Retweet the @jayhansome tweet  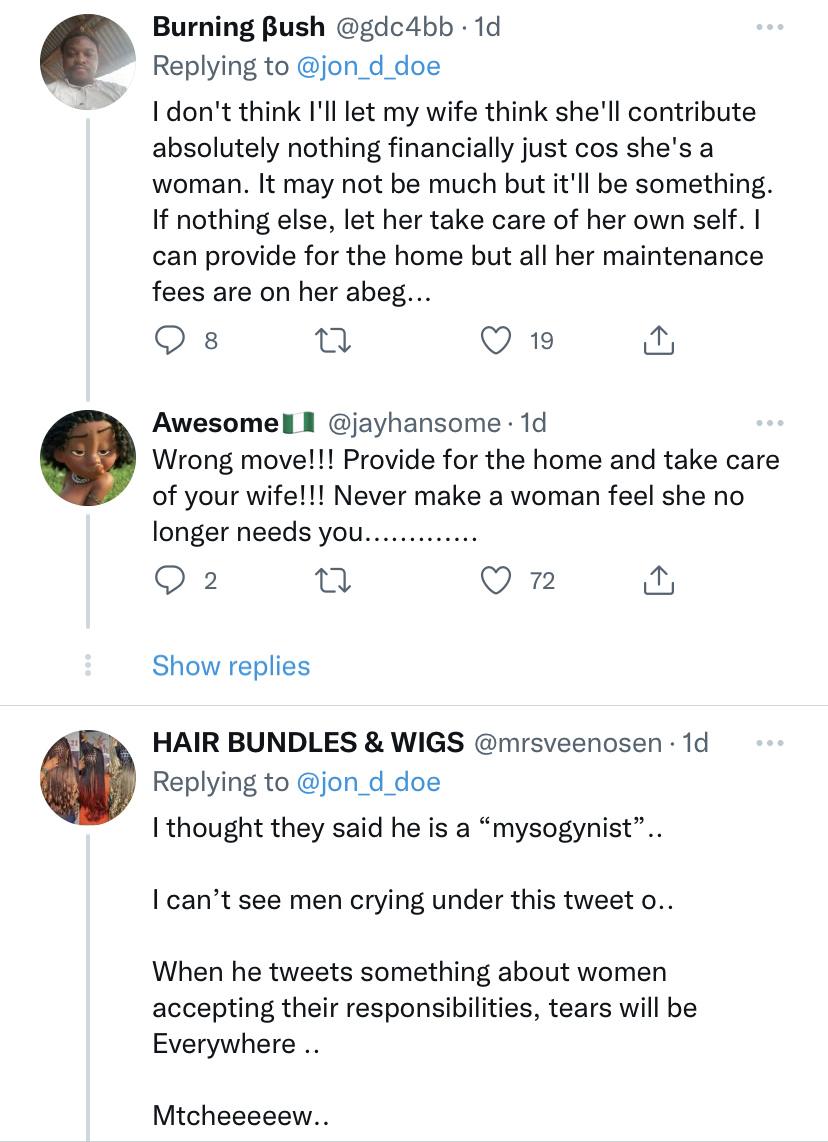tap(329, 580)
